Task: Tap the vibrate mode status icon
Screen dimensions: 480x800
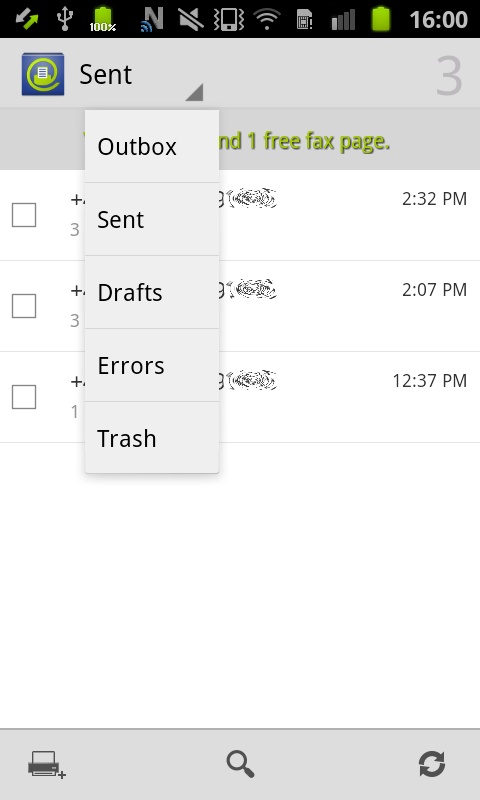Action: (x=228, y=19)
